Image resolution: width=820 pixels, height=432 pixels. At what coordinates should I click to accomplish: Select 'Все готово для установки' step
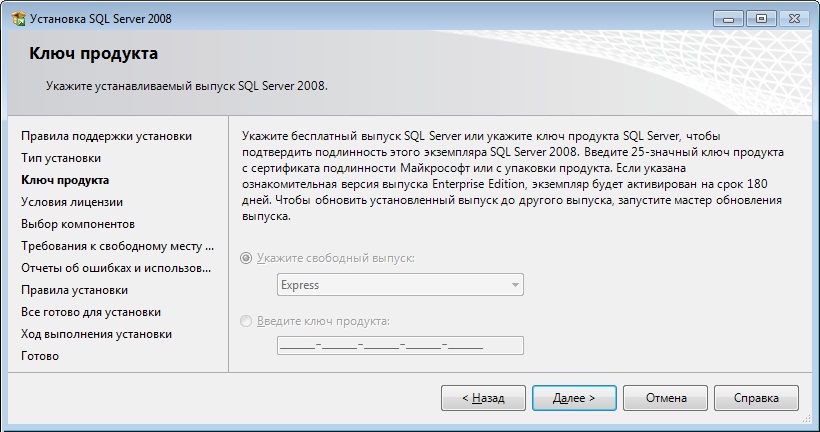[91, 312]
